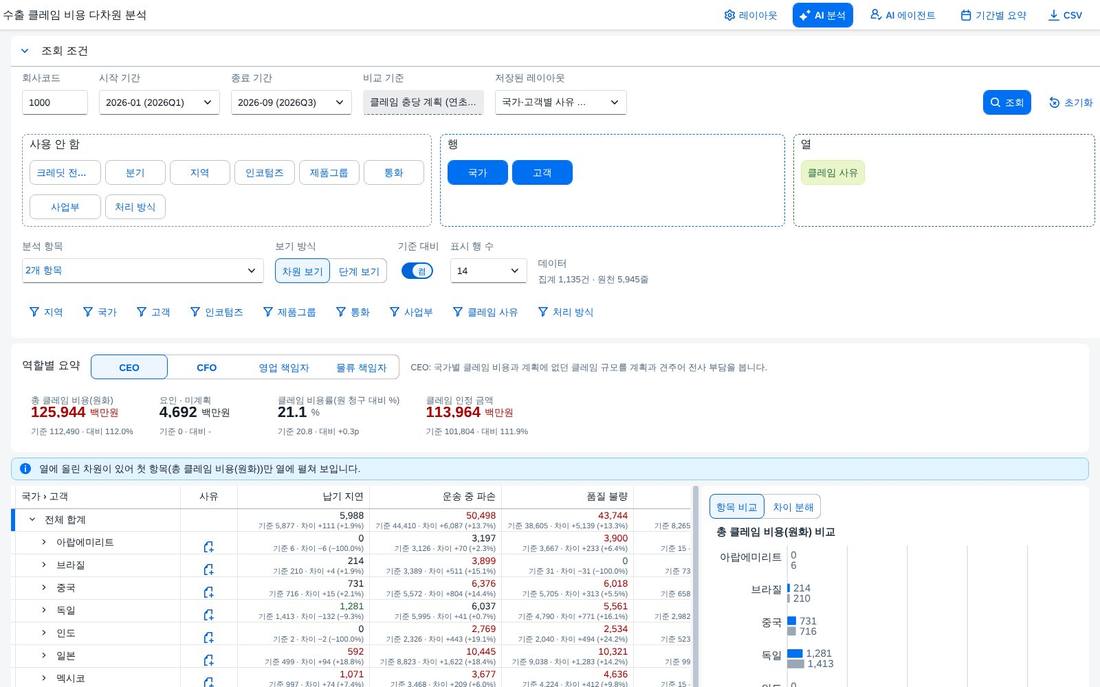Screen dimensions: 1100x687
Task: Open the 인코텀즈 filter icon
Action: click(195, 312)
